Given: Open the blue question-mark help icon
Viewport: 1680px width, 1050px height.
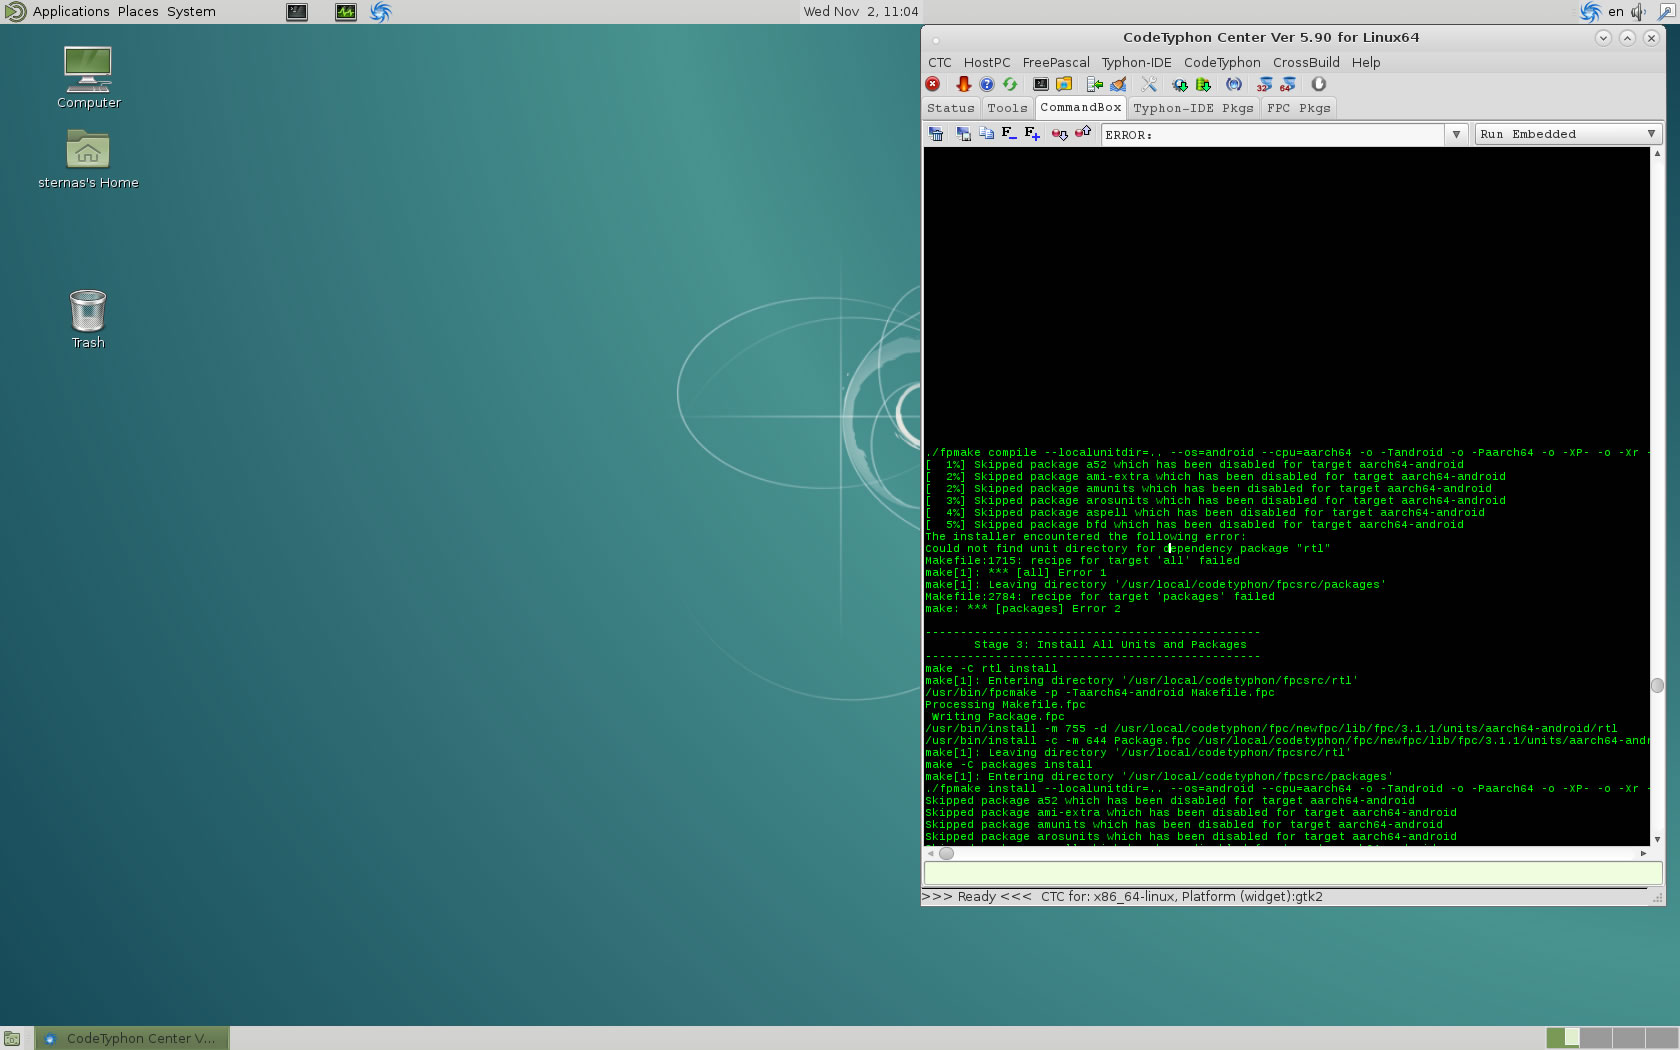Looking at the screenshot, I should point(987,84).
